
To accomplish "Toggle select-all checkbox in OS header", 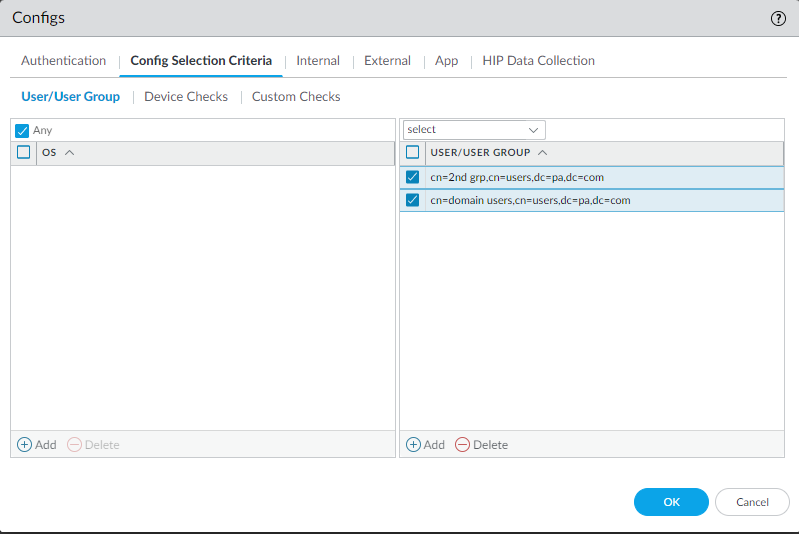I will pos(24,153).
